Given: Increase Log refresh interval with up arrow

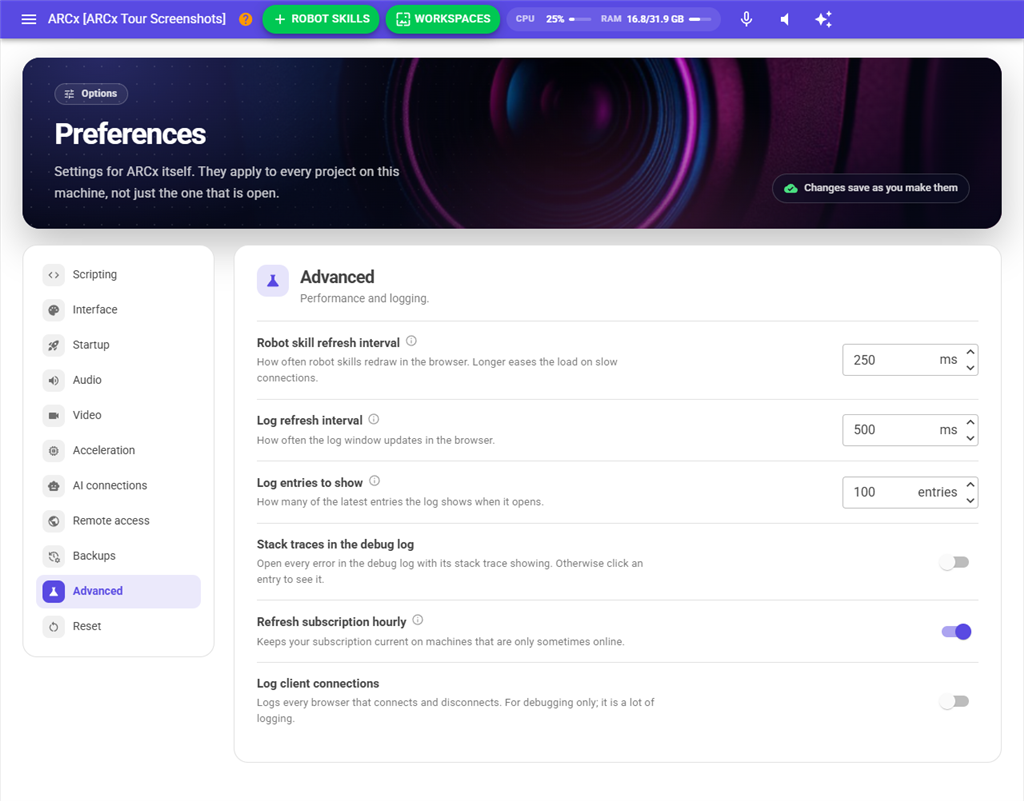Looking at the screenshot, I should point(970,422).
